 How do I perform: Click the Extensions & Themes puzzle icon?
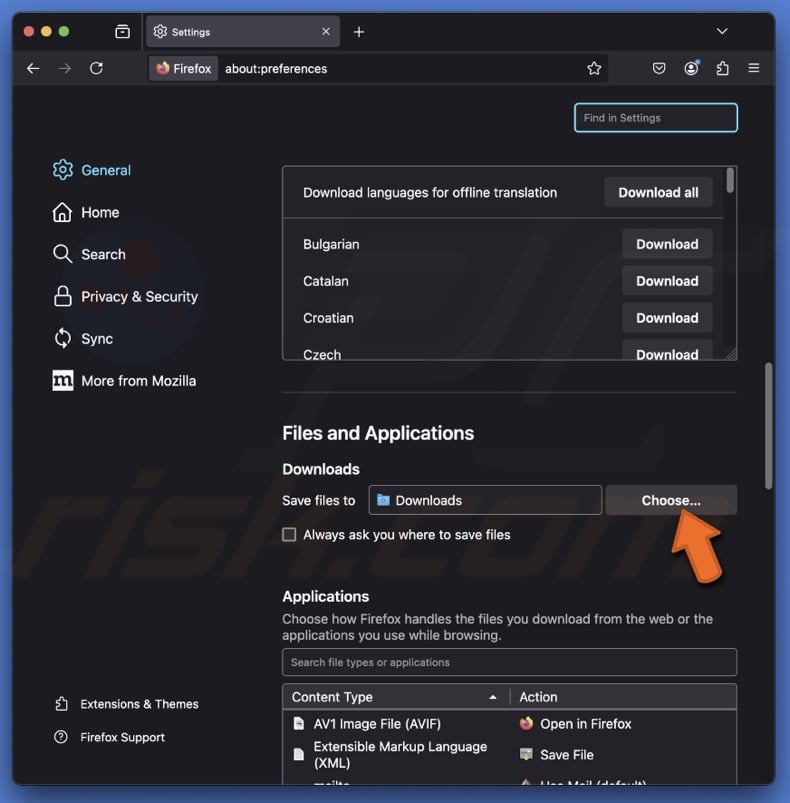[x=61, y=704]
